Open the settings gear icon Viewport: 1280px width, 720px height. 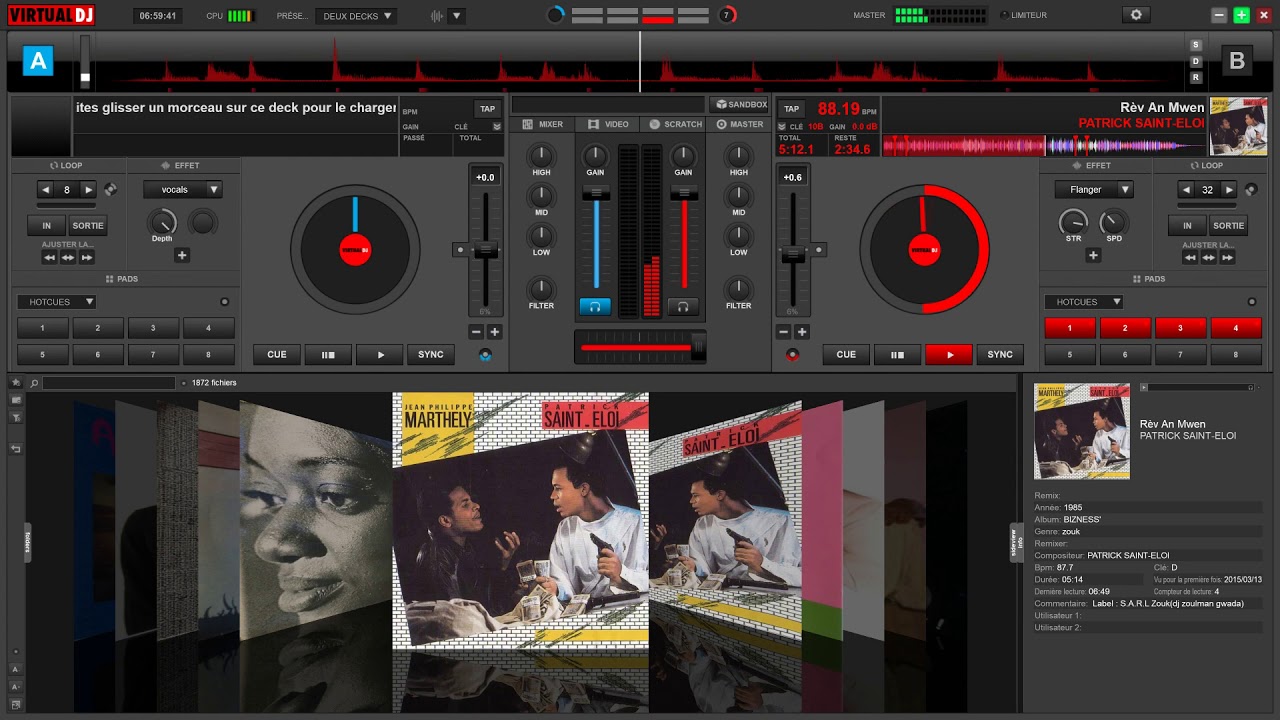tap(1135, 15)
